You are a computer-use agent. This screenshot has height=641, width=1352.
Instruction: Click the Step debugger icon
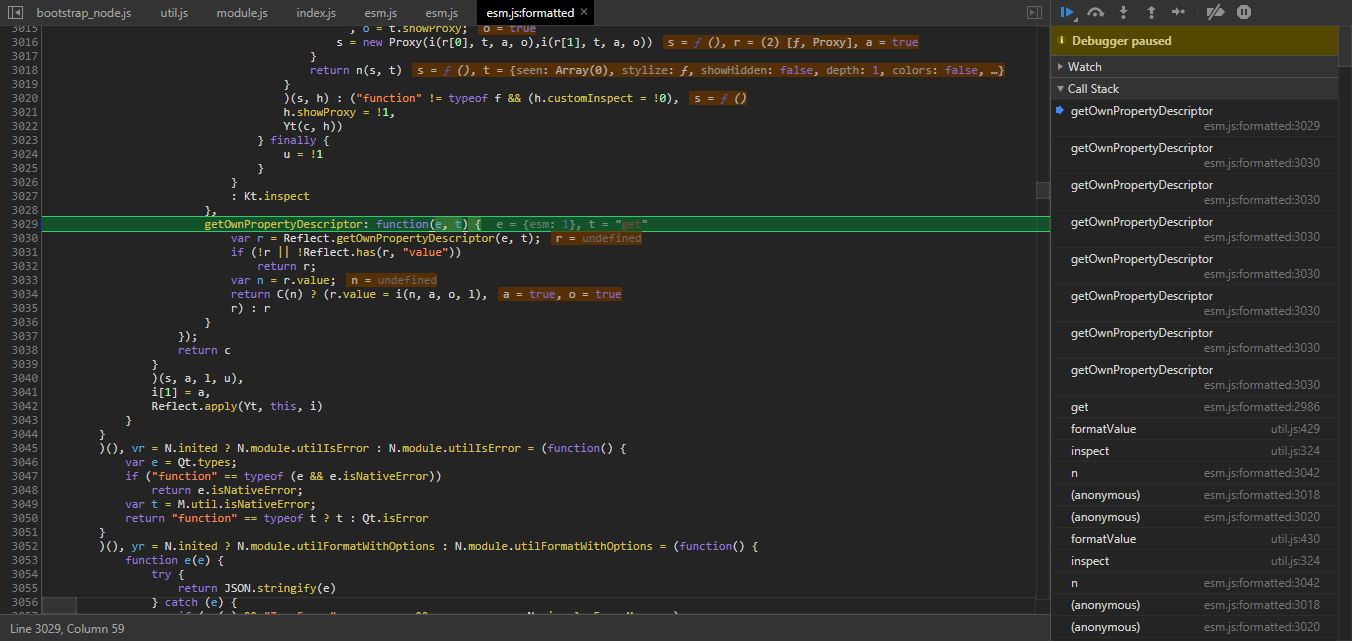point(1179,12)
